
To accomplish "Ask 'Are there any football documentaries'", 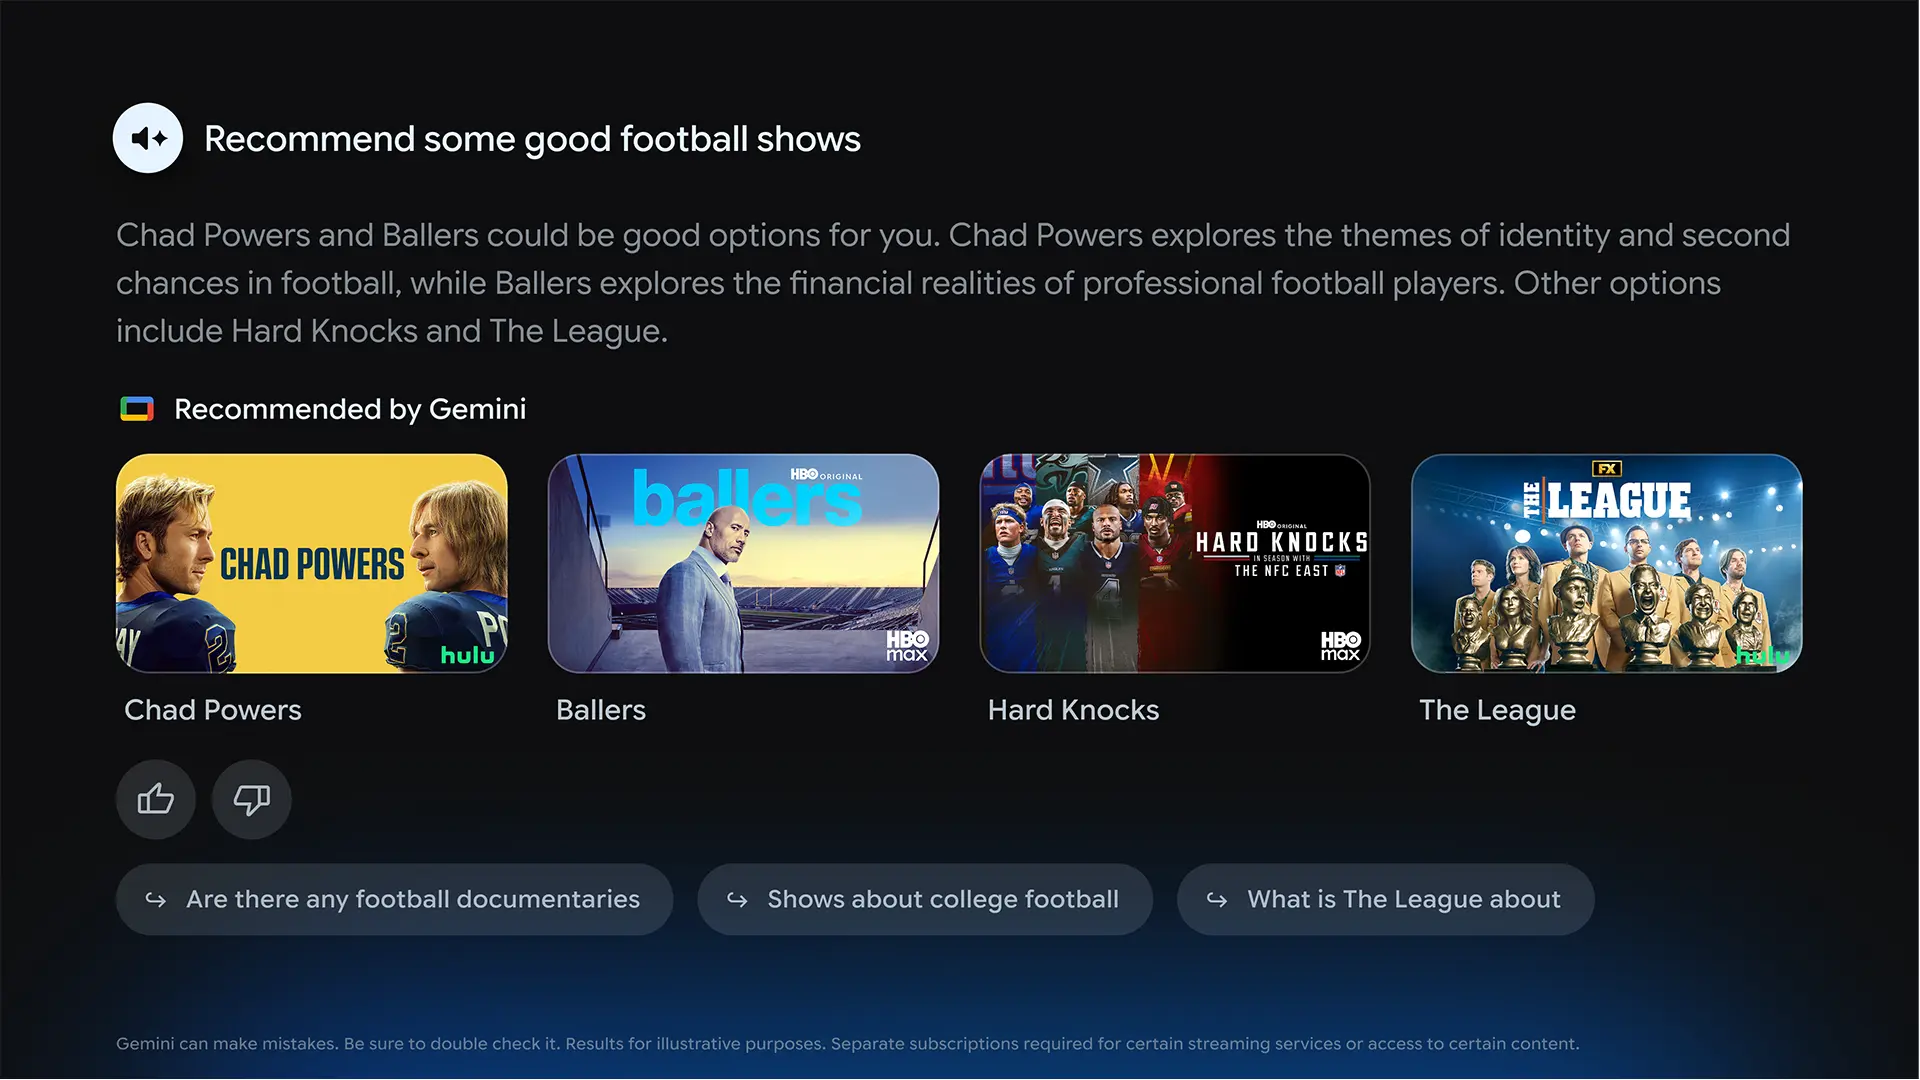I will tap(394, 900).
